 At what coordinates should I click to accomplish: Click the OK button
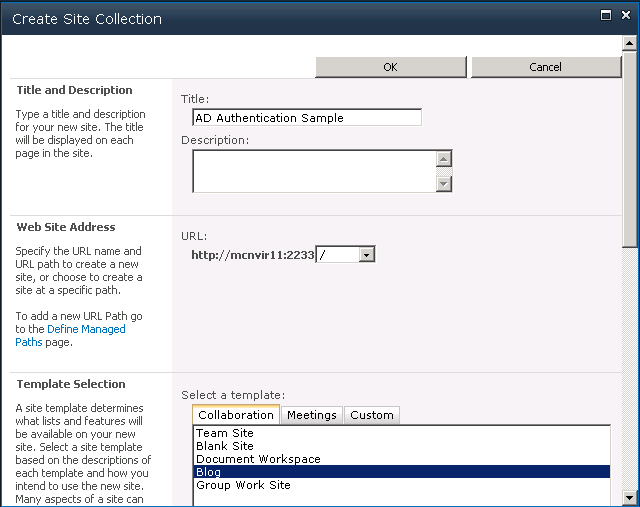tap(390, 67)
